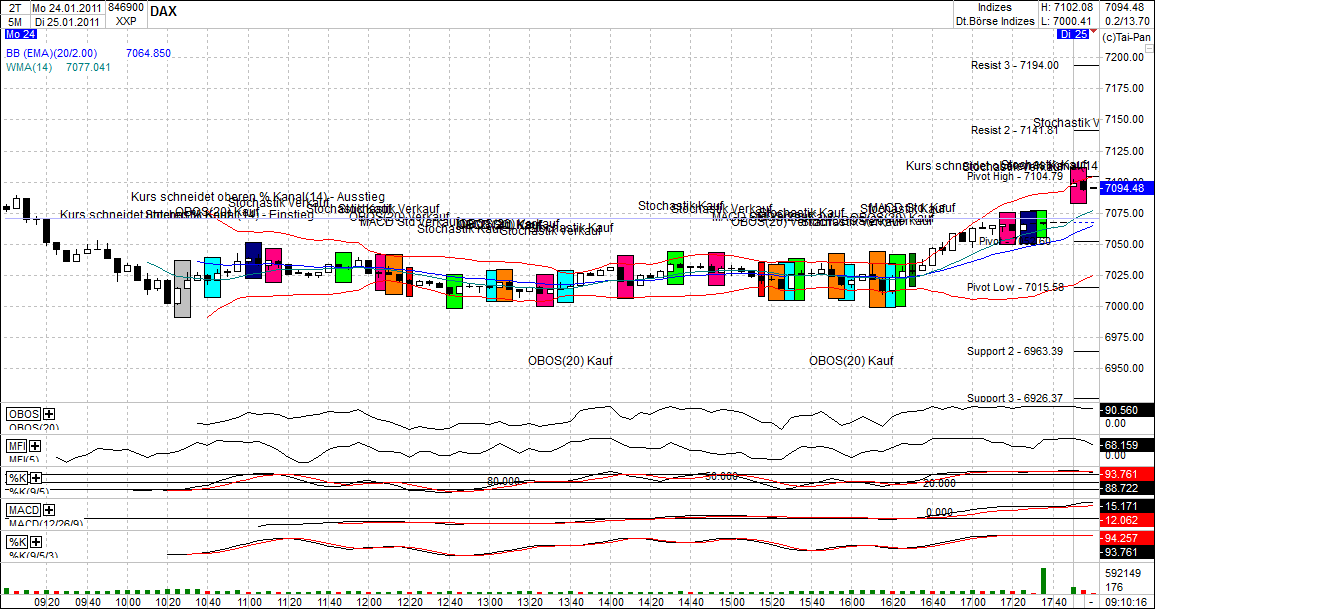Select the red 12.062 MACD value swatch

click(1122, 520)
